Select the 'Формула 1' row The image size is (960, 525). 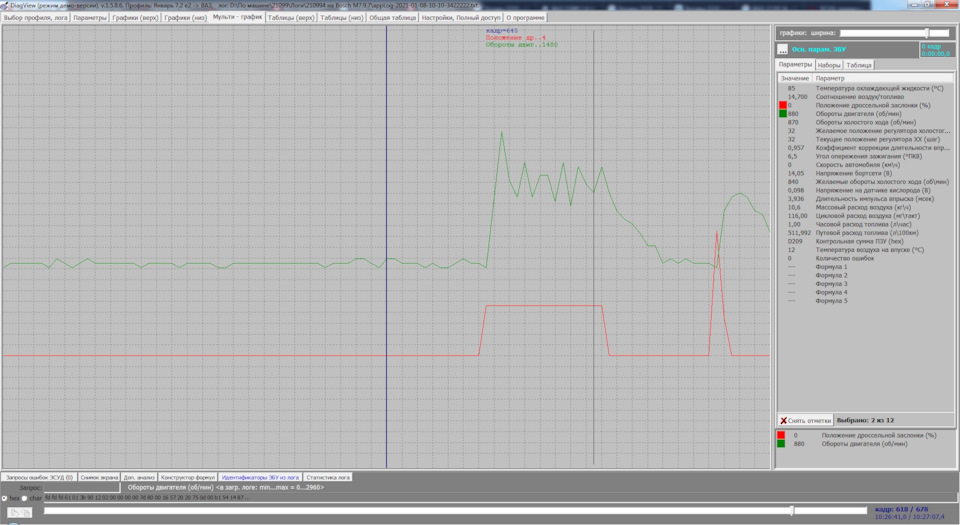pyautogui.click(x=866, y=267)
